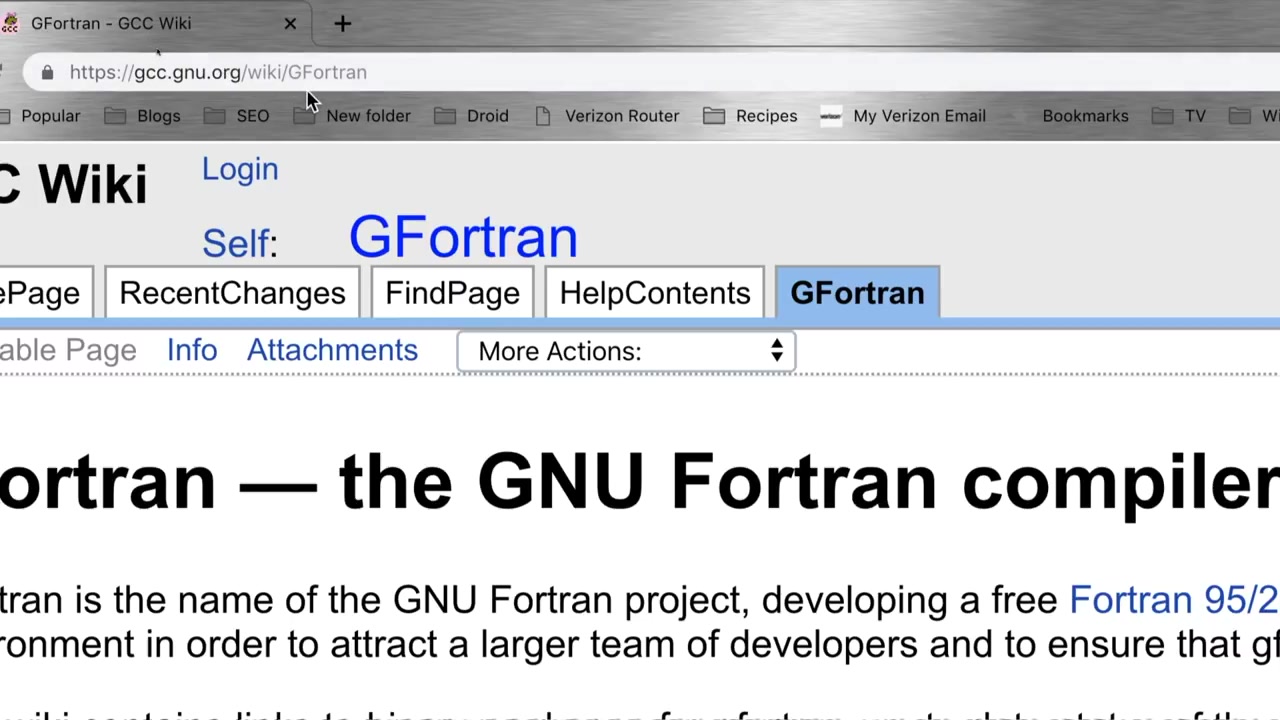Click the My Verizon Email site icon
This screenshot has width=1280, height=720.
pyautogui.click(x=831, y=115)
